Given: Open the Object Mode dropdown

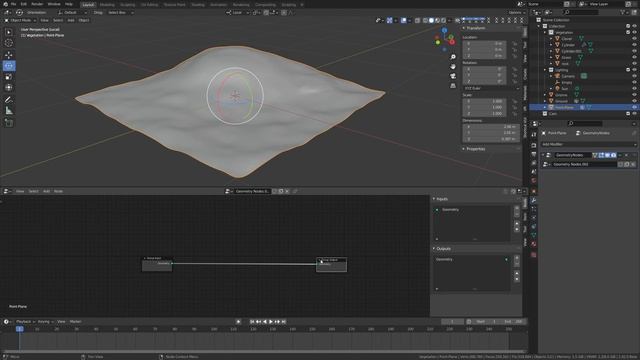Looking at the screenshot, I should click(20, 20).
